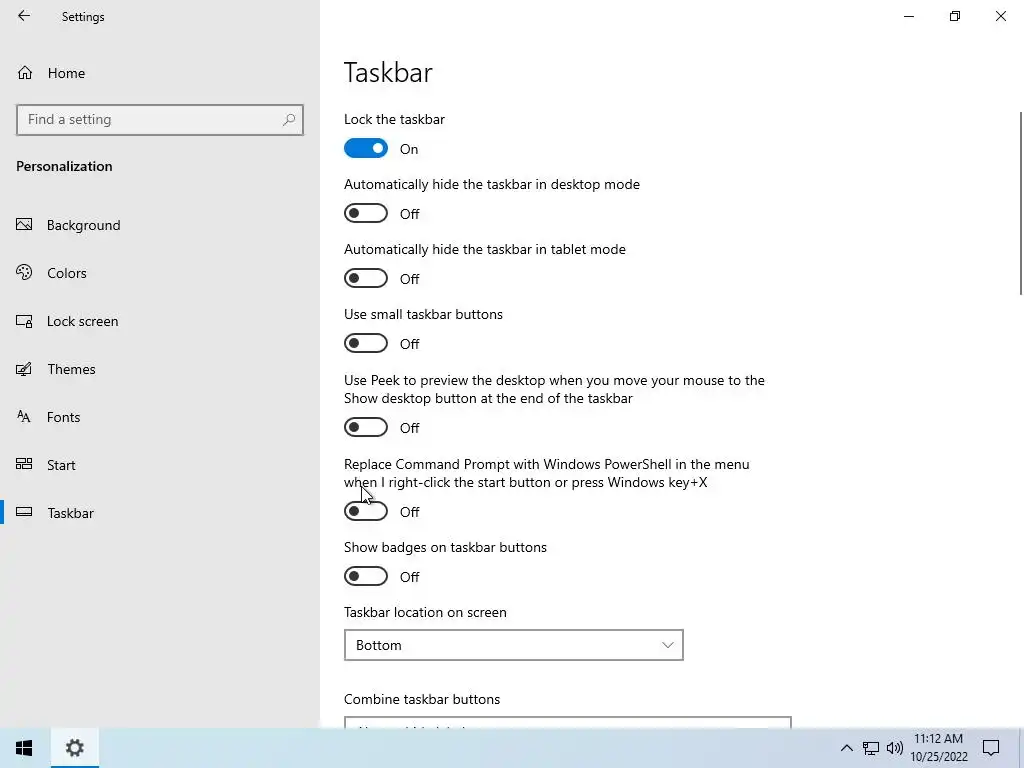Screen dimensions: 1024x768
Task: Toggle Replace Command Prompt with PowerShell
Action: 366,511
